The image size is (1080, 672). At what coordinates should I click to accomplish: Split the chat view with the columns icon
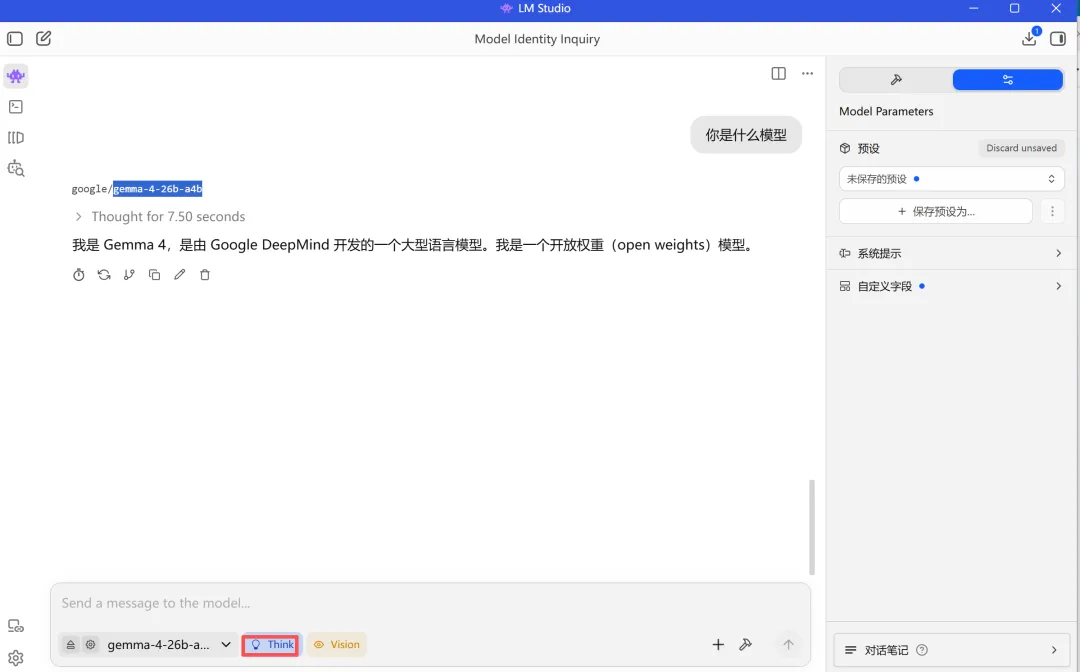[x=778, y=74]
